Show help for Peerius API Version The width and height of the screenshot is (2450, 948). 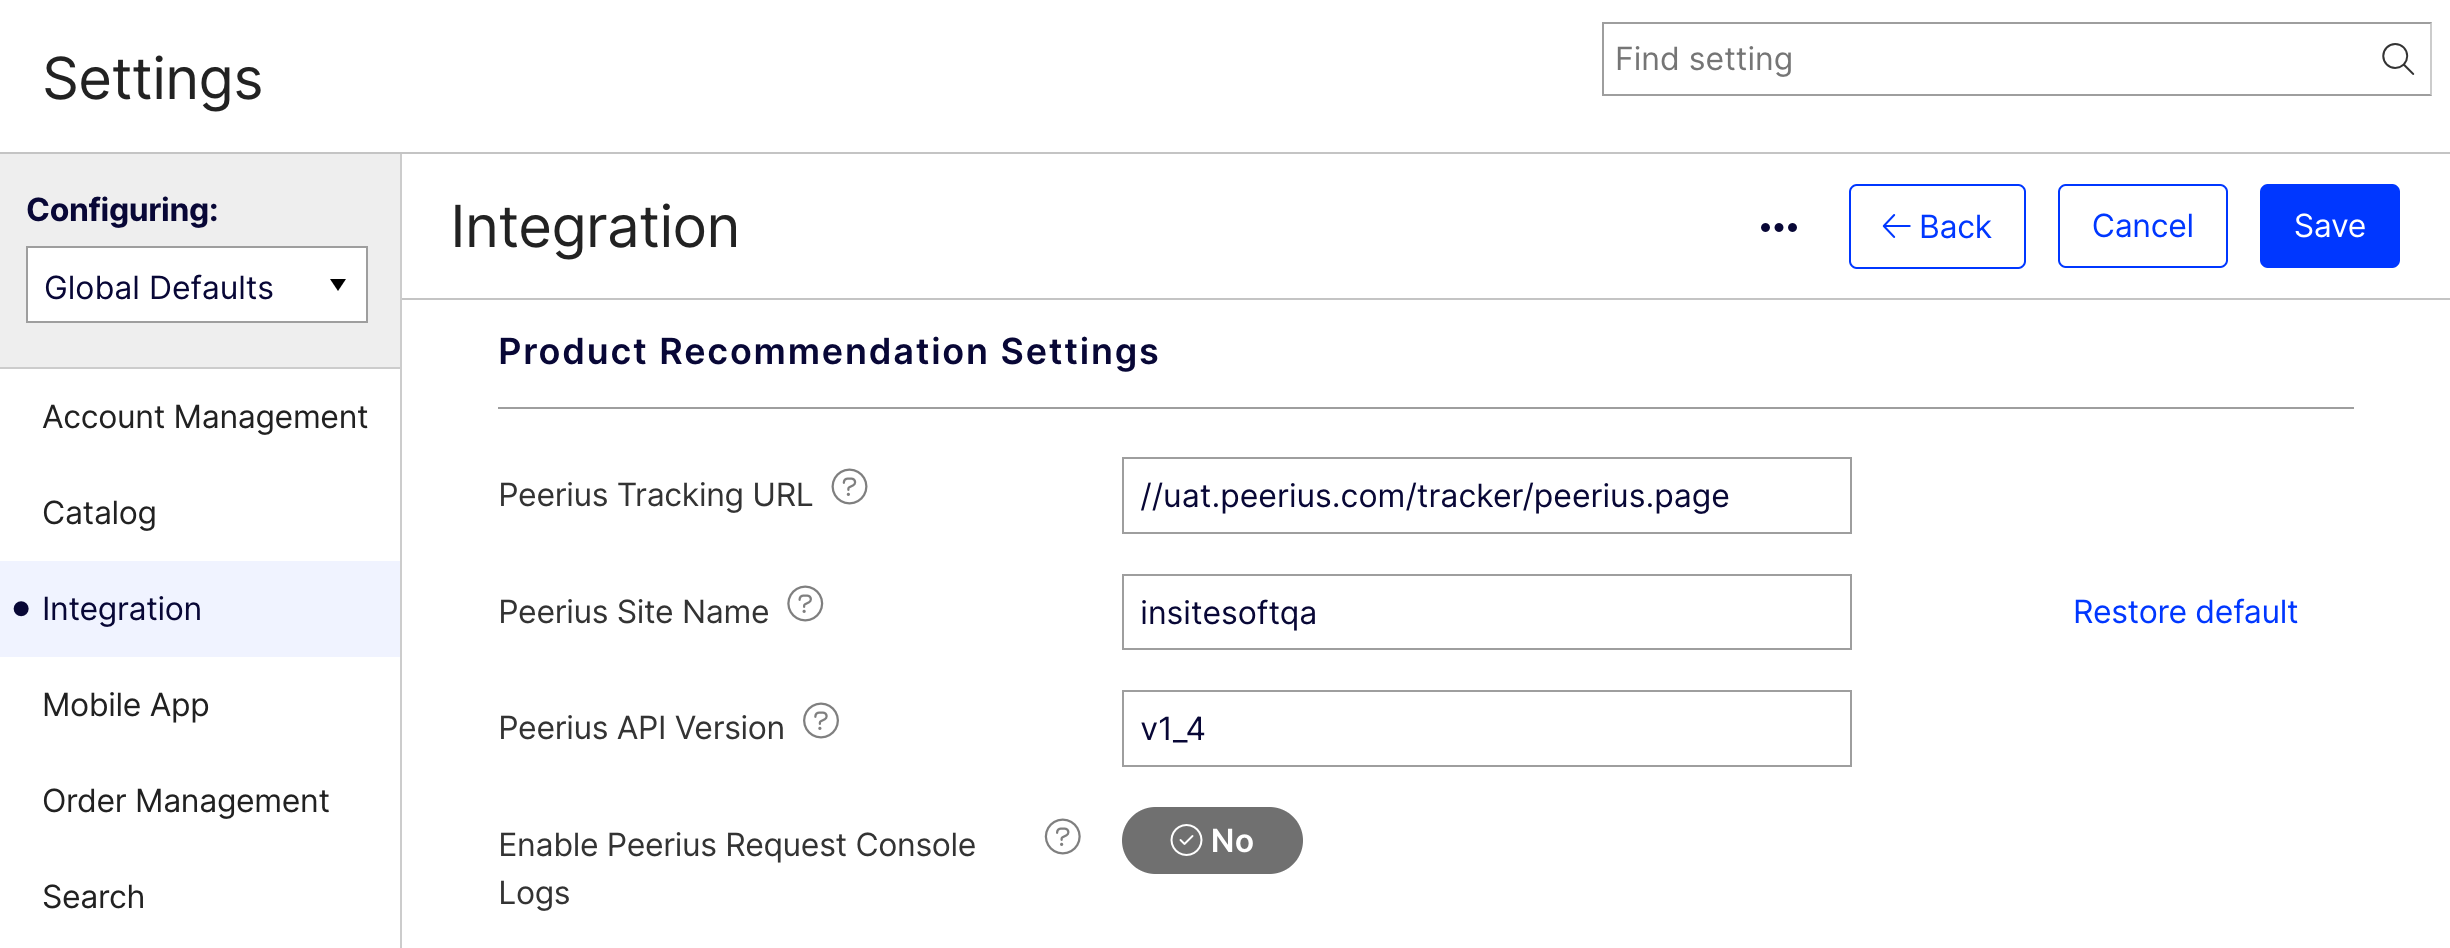(x=821, y=721)
